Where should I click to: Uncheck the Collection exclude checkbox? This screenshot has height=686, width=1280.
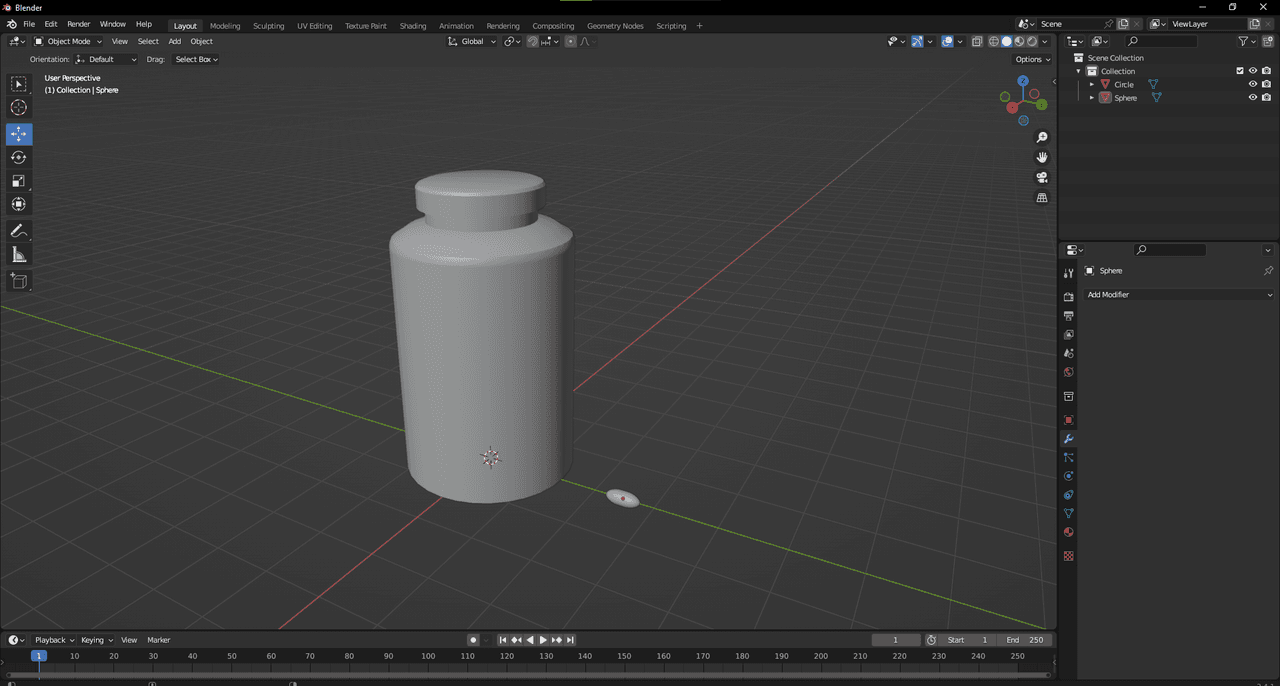tap(1240, 71)
